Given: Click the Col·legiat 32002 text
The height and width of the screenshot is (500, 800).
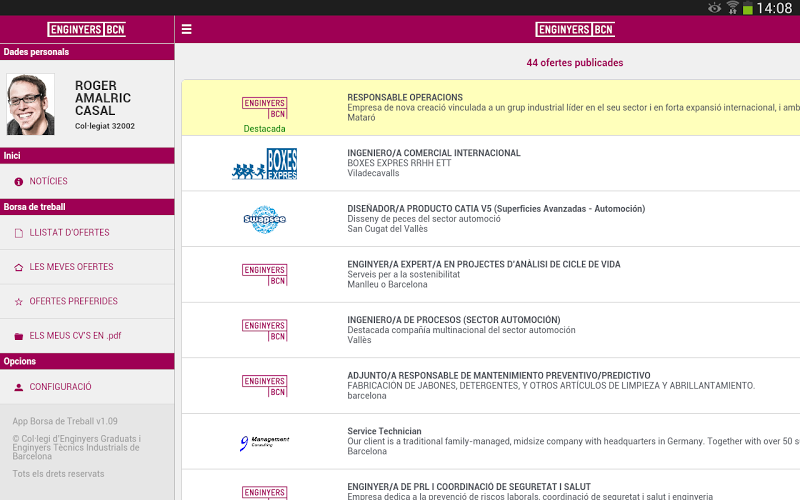Looking at the screenshot, I should pyautogui.click(x=105, y=126).
